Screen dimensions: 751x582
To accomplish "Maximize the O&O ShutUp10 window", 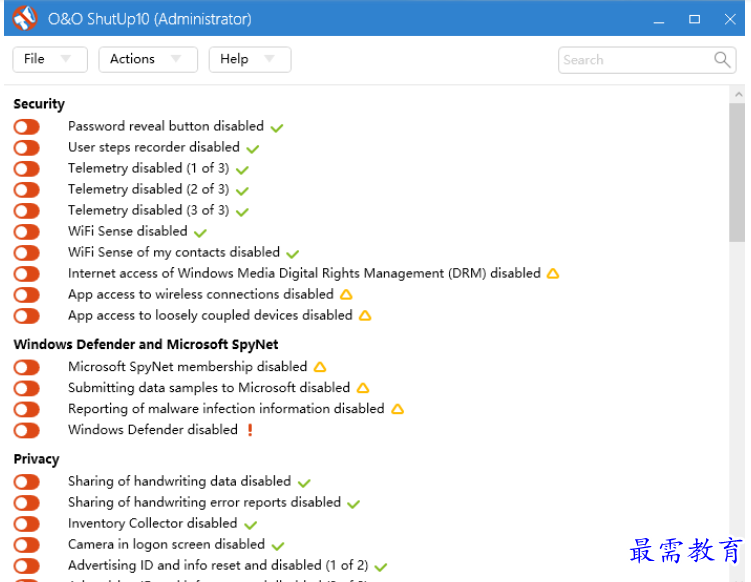I will (694, 20).
